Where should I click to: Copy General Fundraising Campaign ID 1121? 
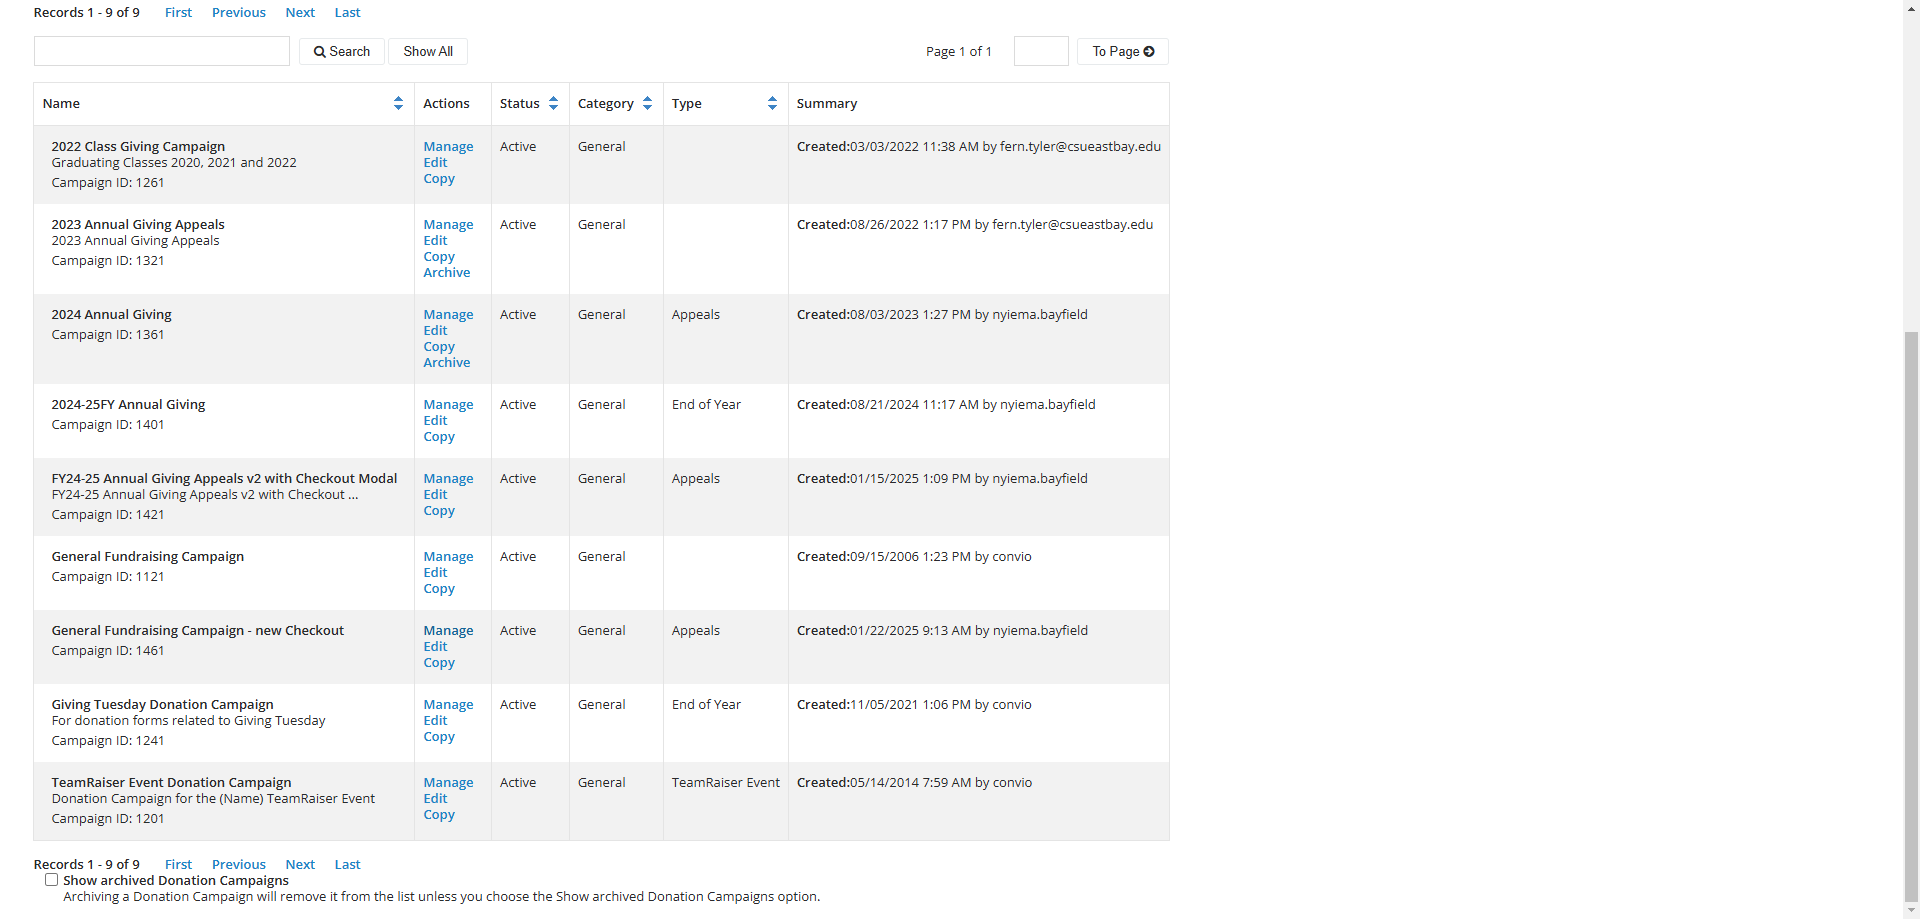tap(439, 588)
